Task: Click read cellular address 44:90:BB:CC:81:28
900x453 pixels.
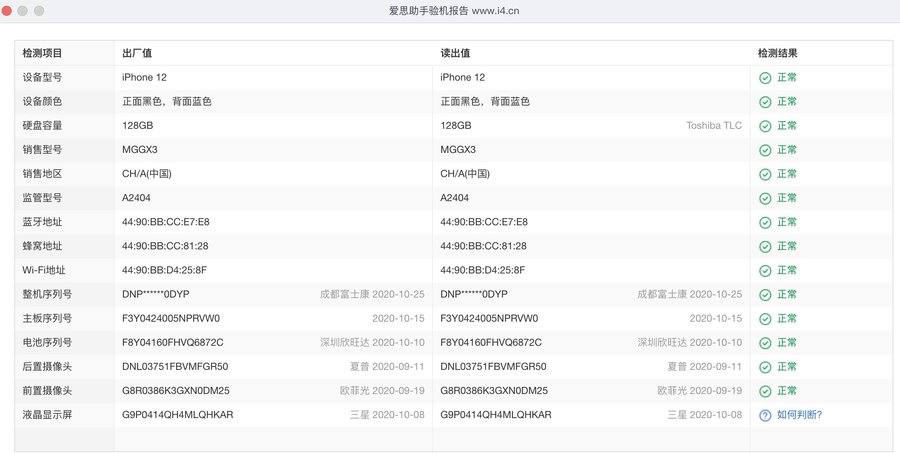Action: [483, 246]
